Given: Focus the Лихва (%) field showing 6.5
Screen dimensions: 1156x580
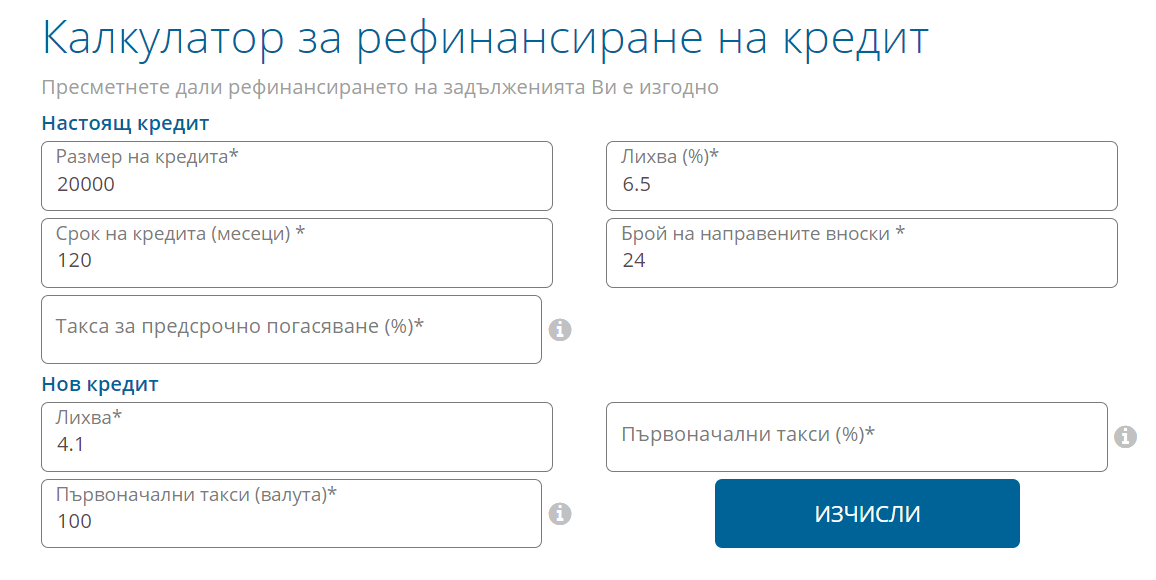Looking at the screenshot, I should point(861,176).
